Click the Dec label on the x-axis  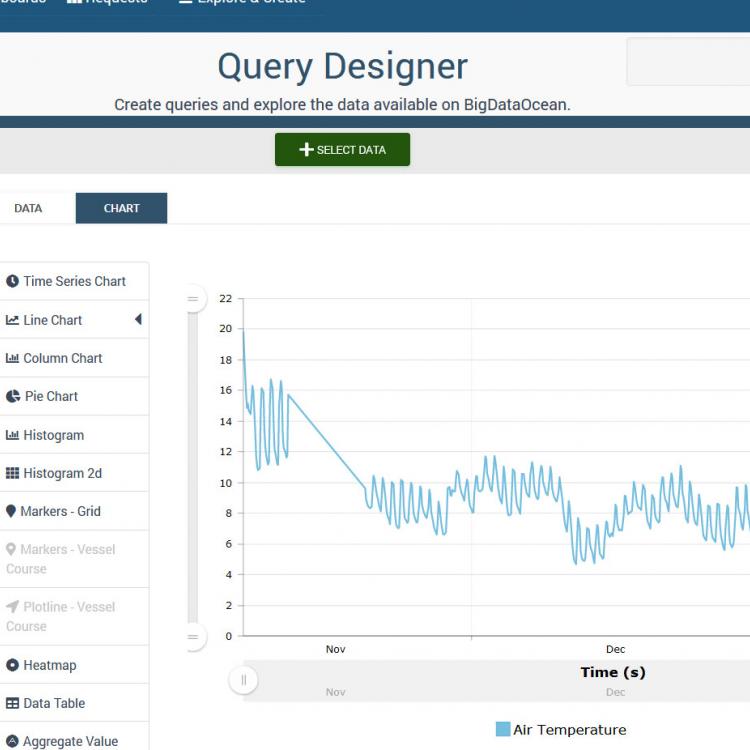[615, 649]
